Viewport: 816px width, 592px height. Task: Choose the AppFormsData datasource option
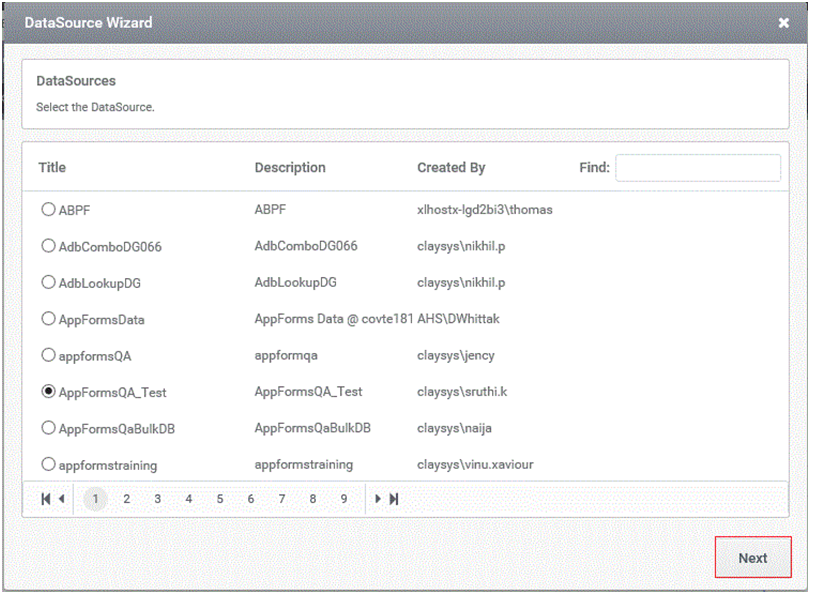[48, 319]
